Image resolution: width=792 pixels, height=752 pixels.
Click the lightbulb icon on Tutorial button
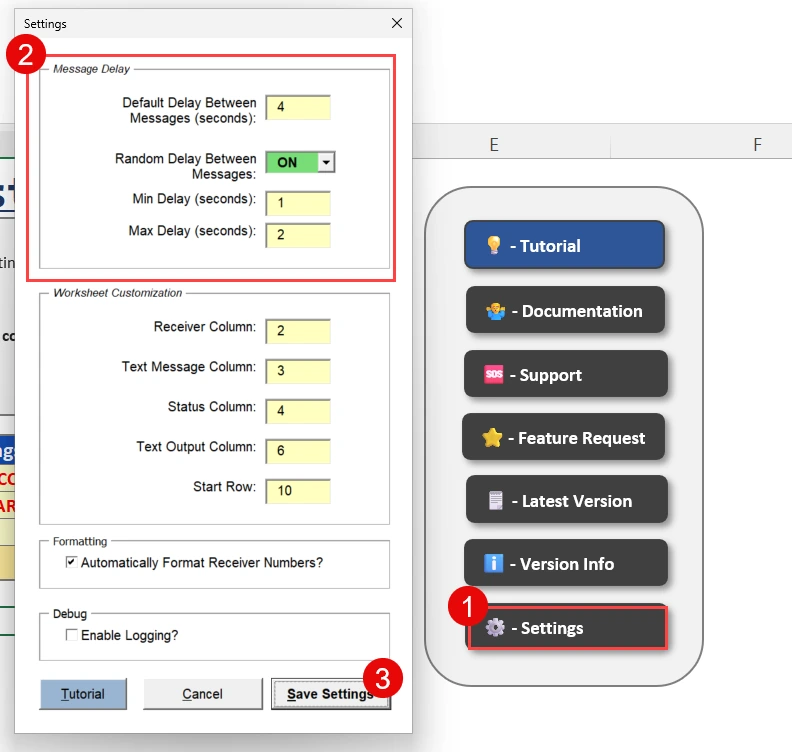[493, 245]
